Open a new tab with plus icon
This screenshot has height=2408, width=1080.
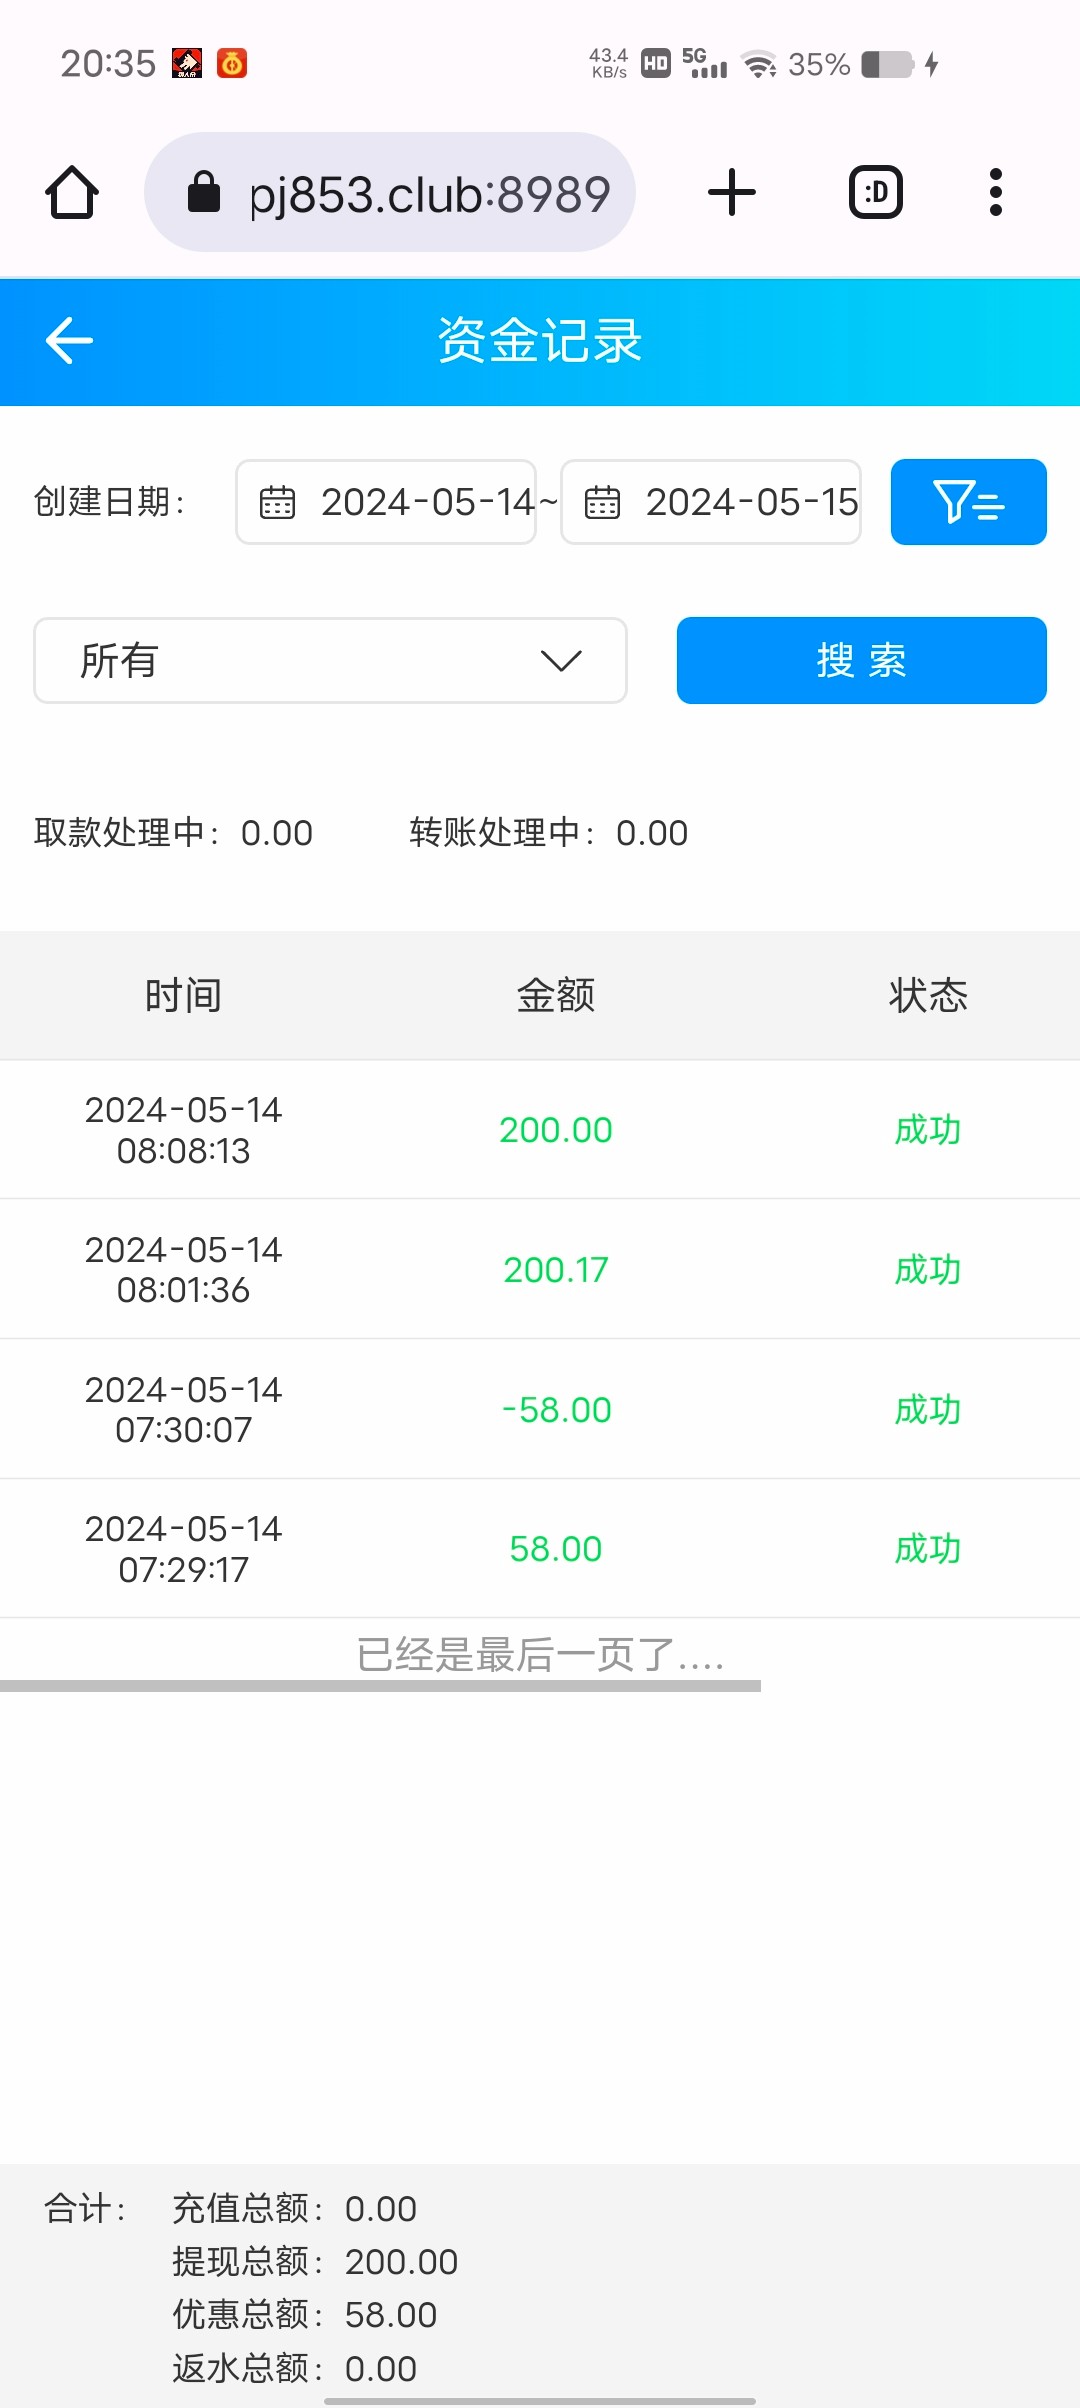731,192
